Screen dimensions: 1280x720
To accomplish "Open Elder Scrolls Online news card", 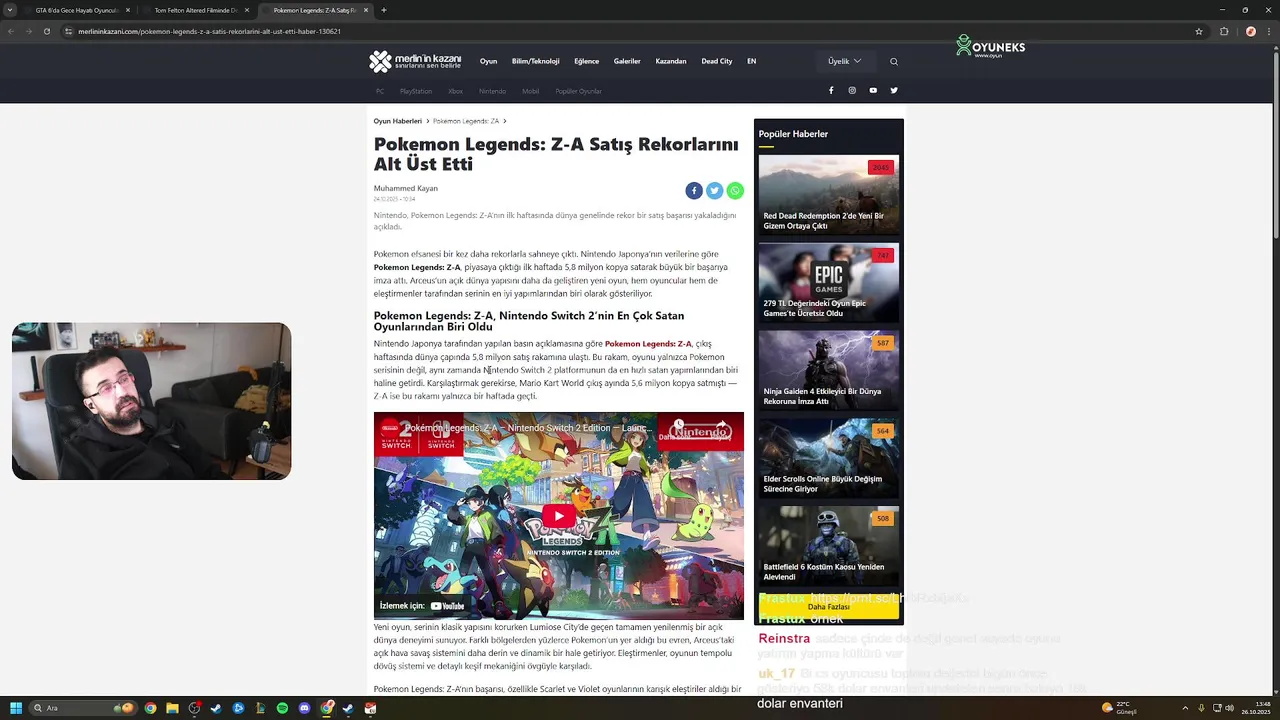I will (x=829, y=458).
